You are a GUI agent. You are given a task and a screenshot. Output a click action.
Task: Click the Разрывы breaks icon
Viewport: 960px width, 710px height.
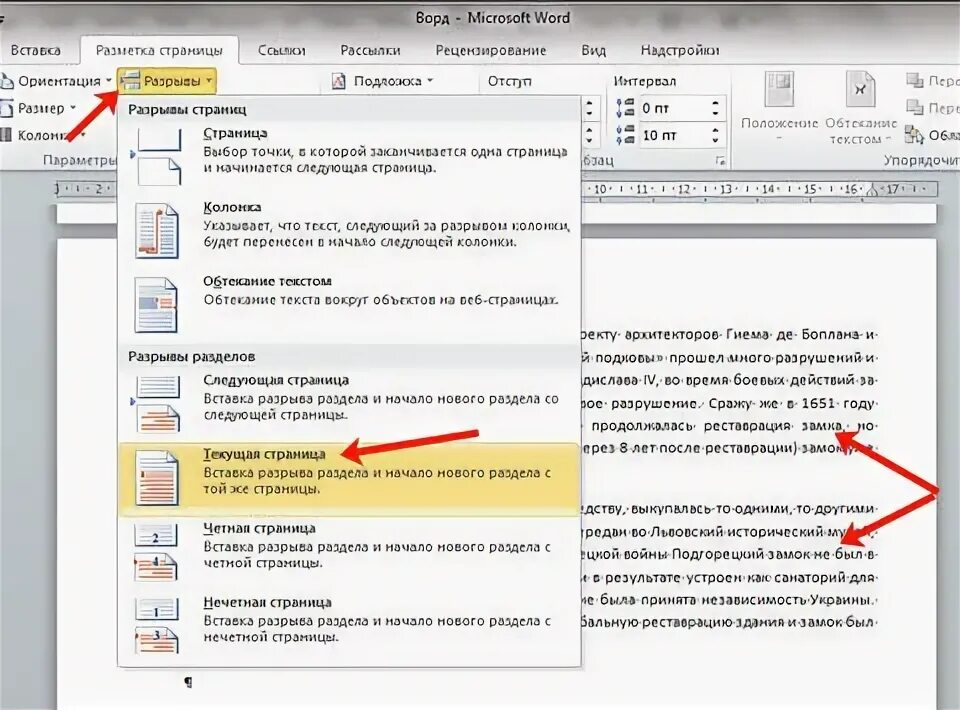point(130,81)
